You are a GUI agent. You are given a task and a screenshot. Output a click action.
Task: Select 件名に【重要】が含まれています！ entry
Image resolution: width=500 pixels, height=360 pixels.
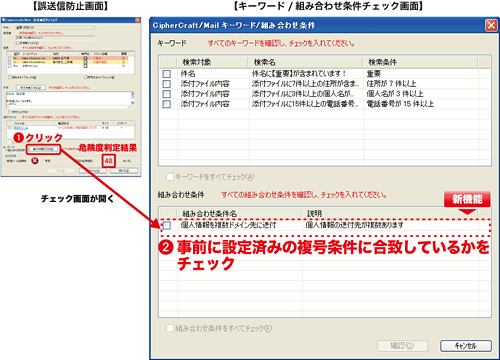299,74
